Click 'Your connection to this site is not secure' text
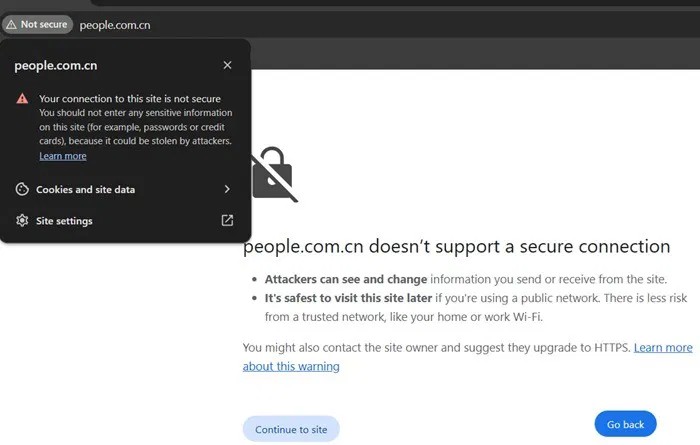 coord(129,99)
